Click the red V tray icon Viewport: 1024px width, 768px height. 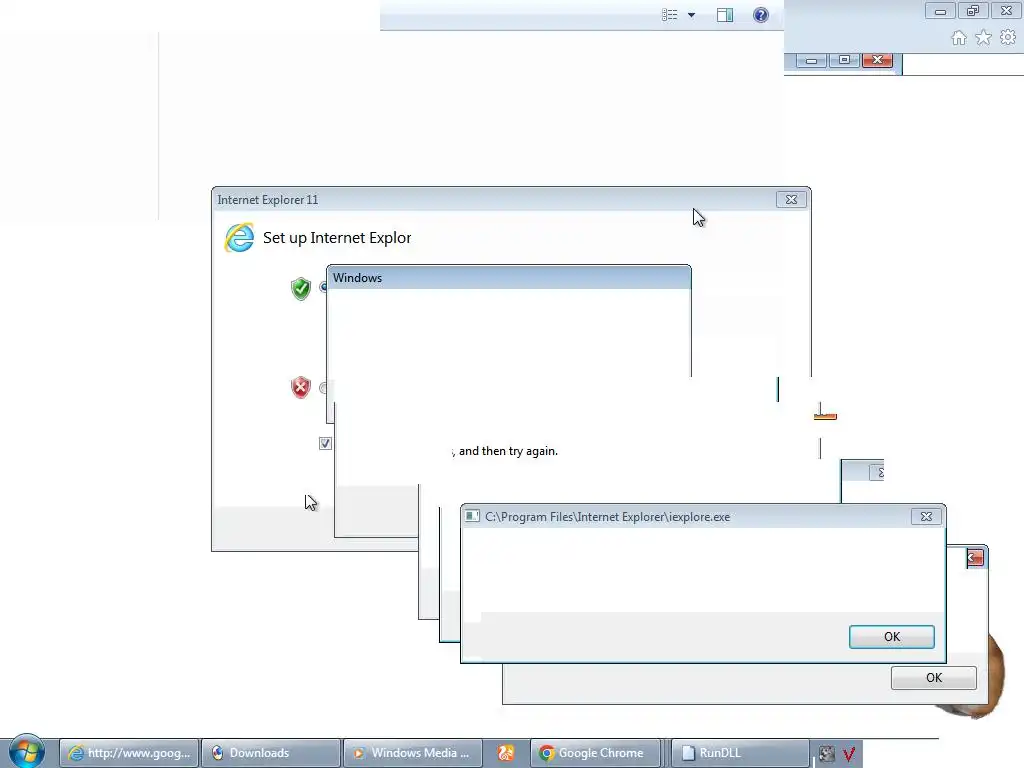(849, 754)
